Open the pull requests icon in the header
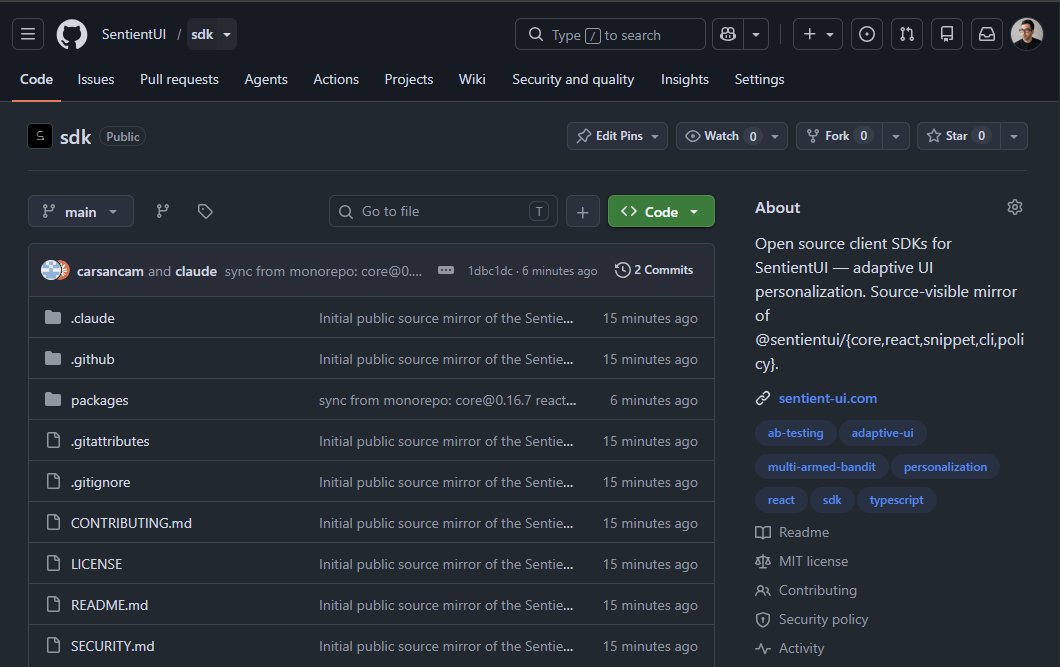Image resolution: width=1060 pixels, height=667 pixels. tap(907, 34)
